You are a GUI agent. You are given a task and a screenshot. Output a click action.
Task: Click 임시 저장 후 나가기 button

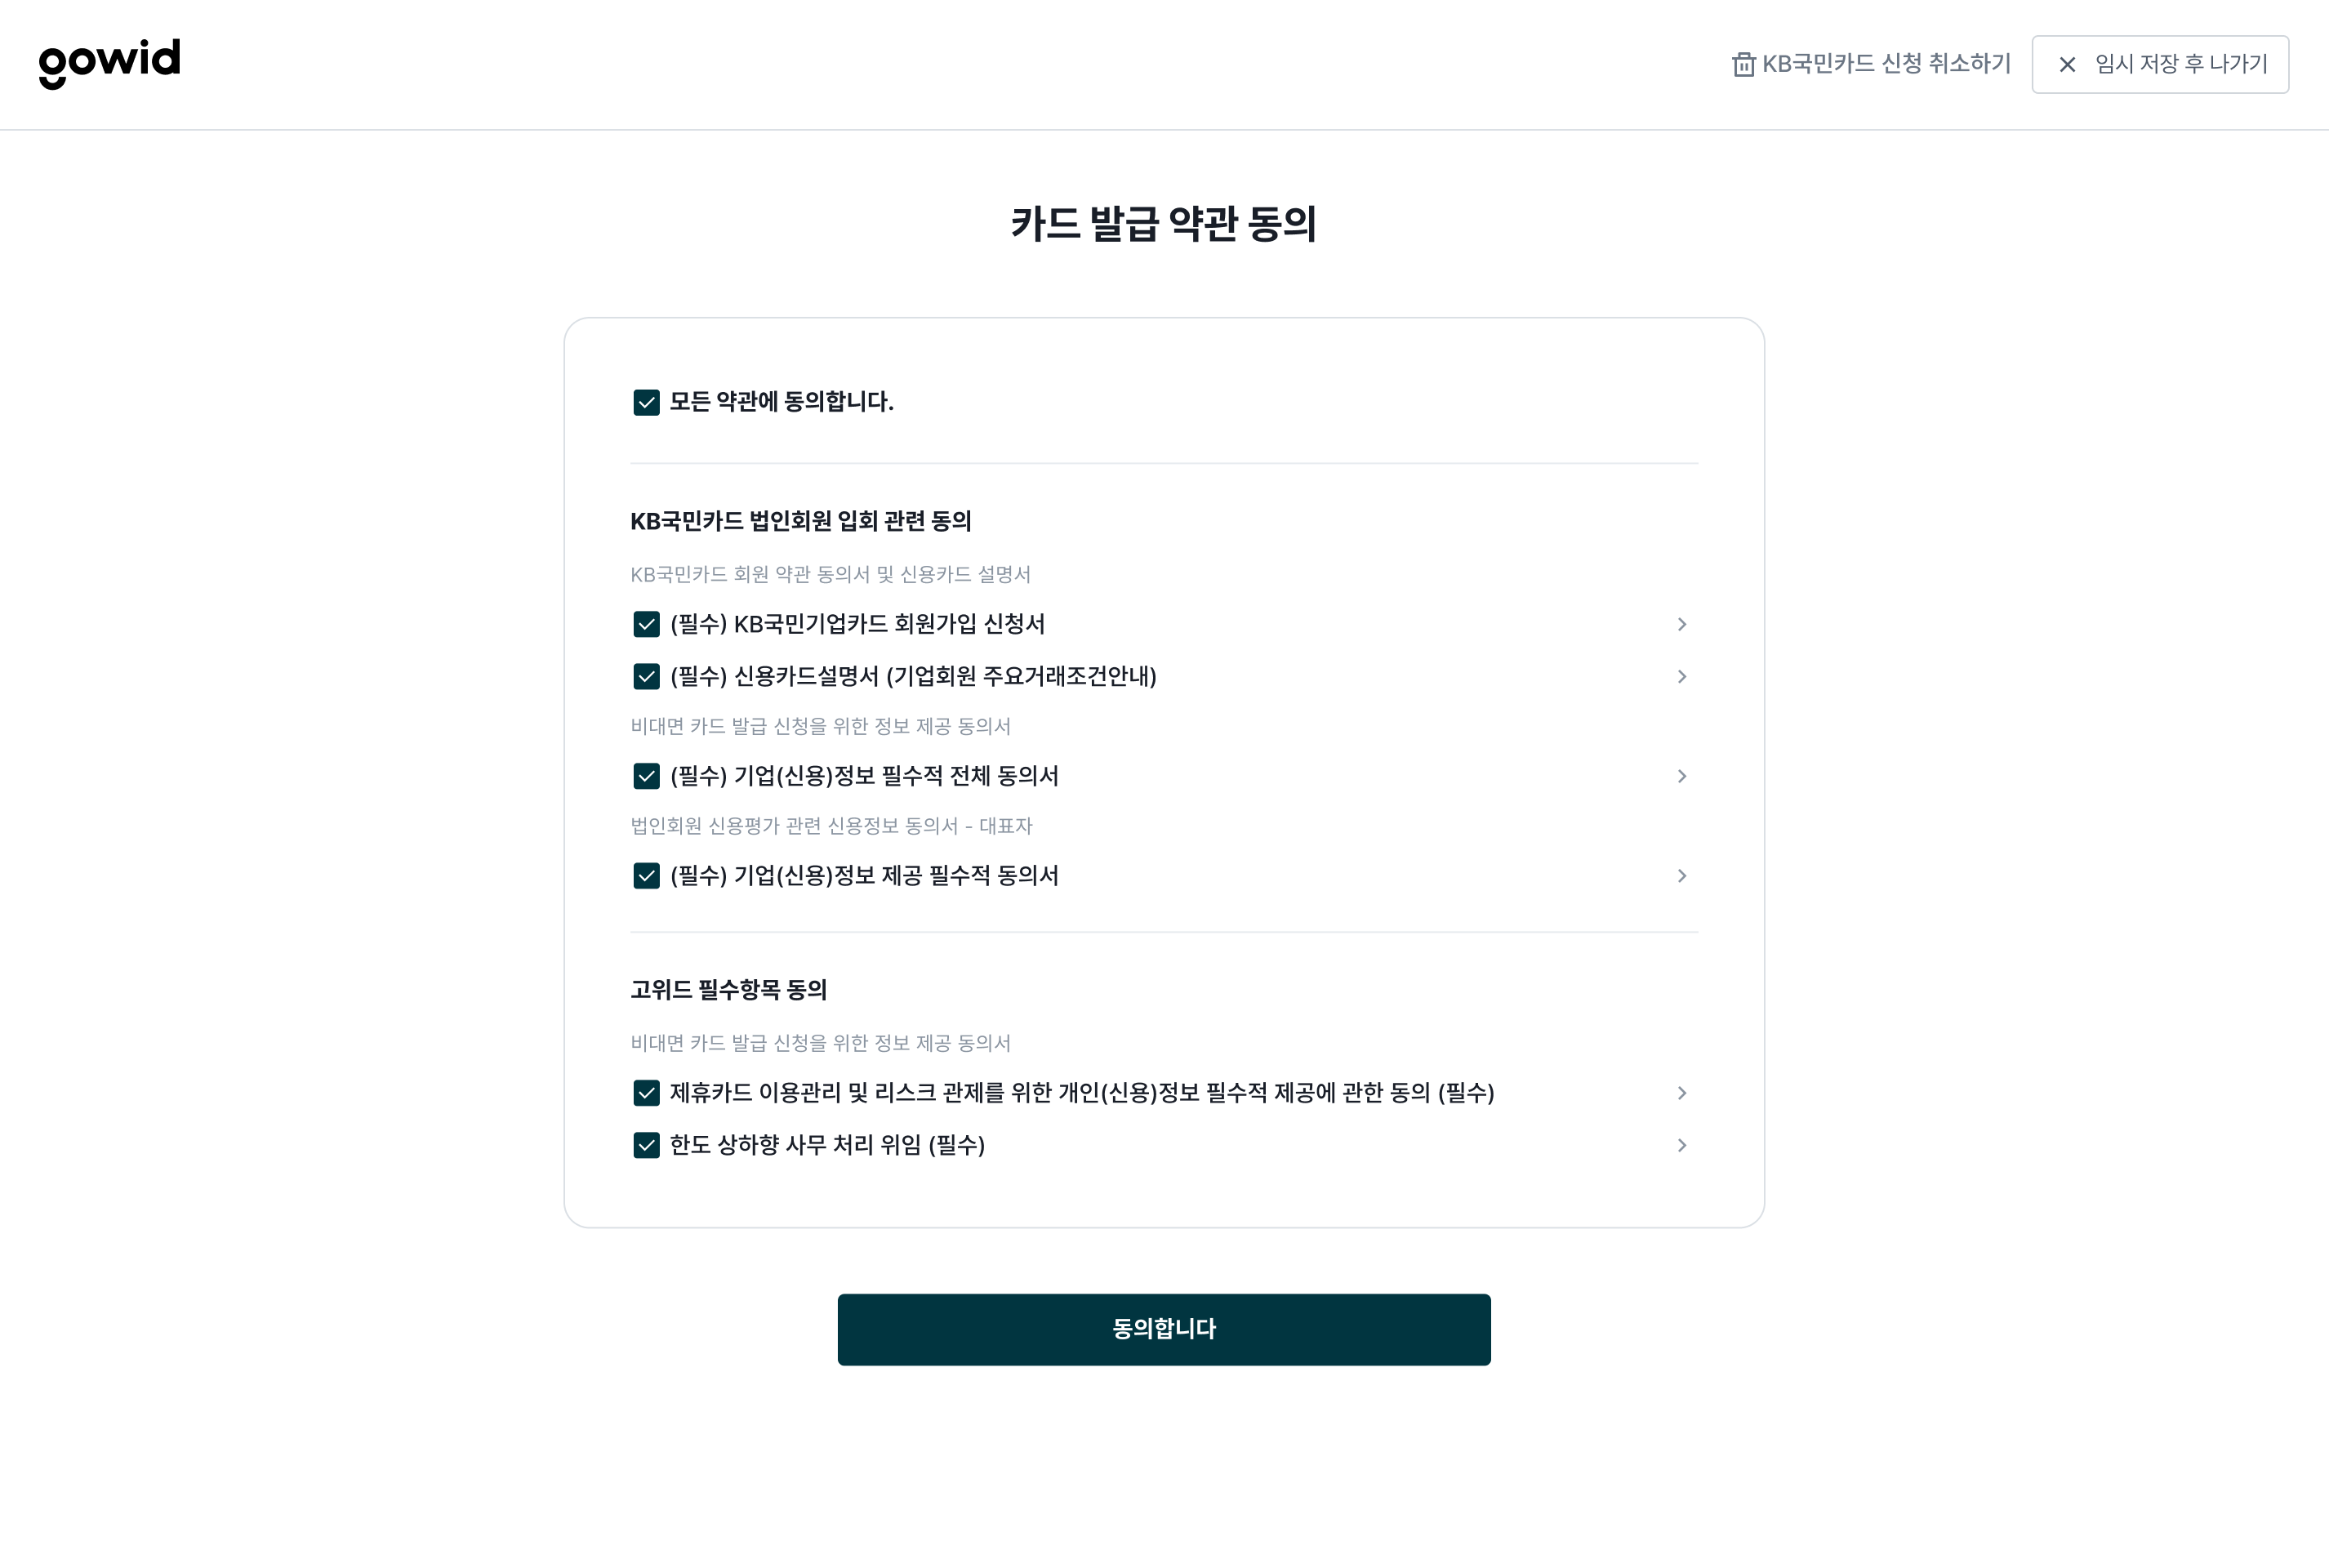(x=2160, y=64)
